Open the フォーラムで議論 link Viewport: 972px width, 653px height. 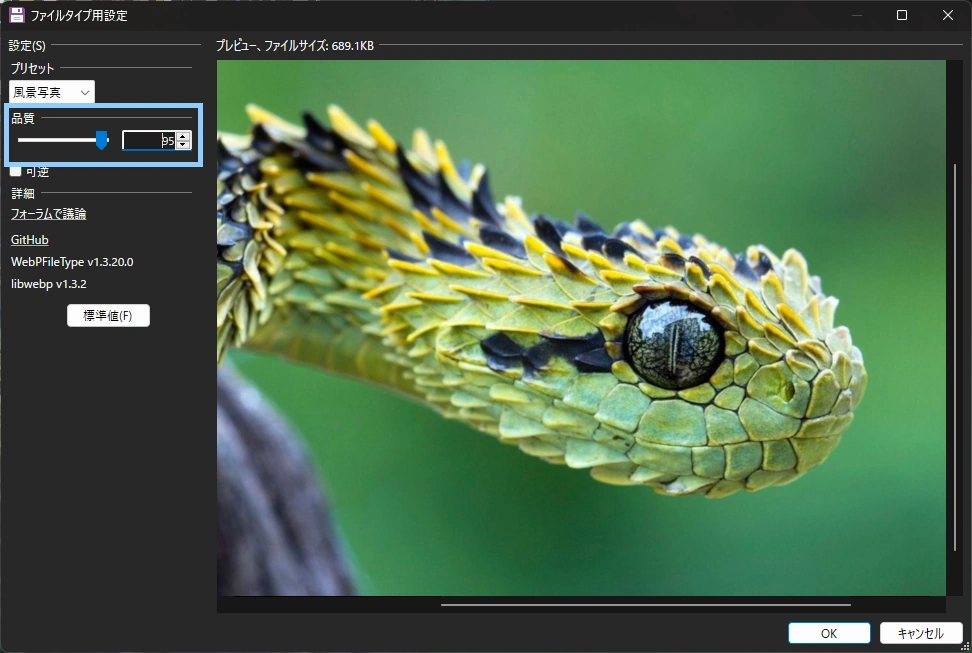(48, 214)
